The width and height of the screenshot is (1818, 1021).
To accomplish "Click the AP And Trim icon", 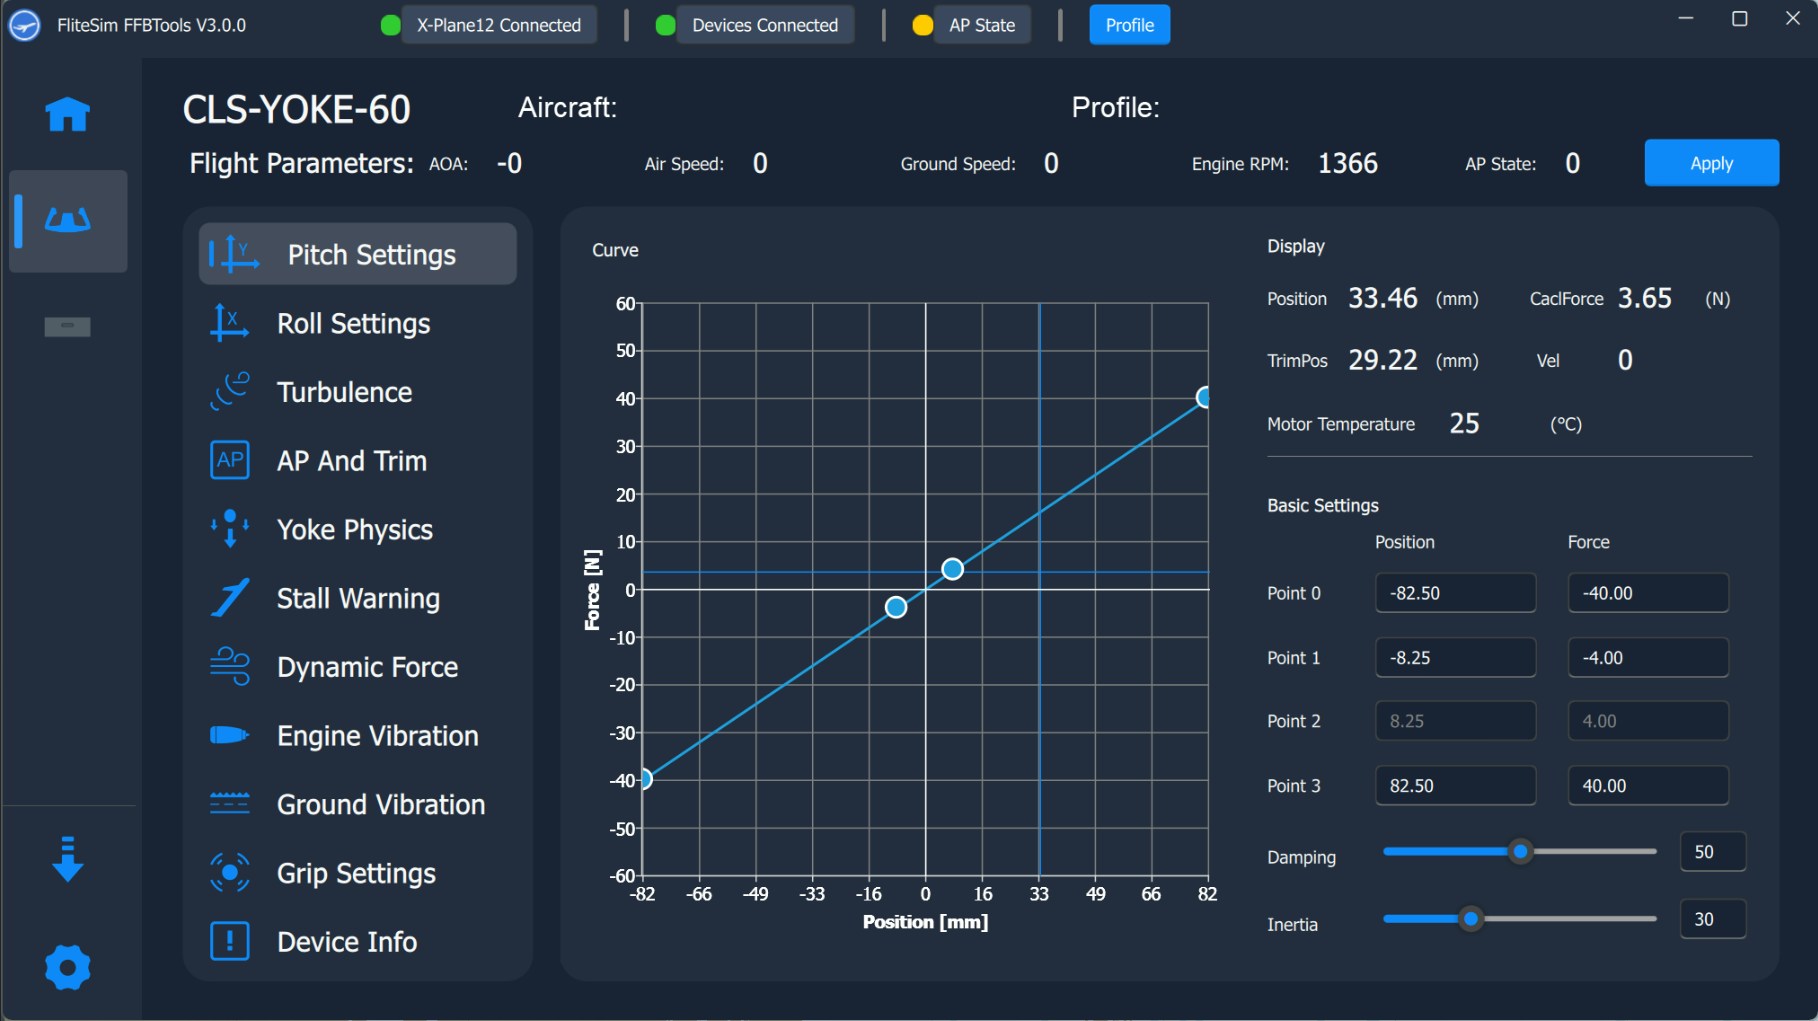I will pyautogui.click(x=230, y=460).
